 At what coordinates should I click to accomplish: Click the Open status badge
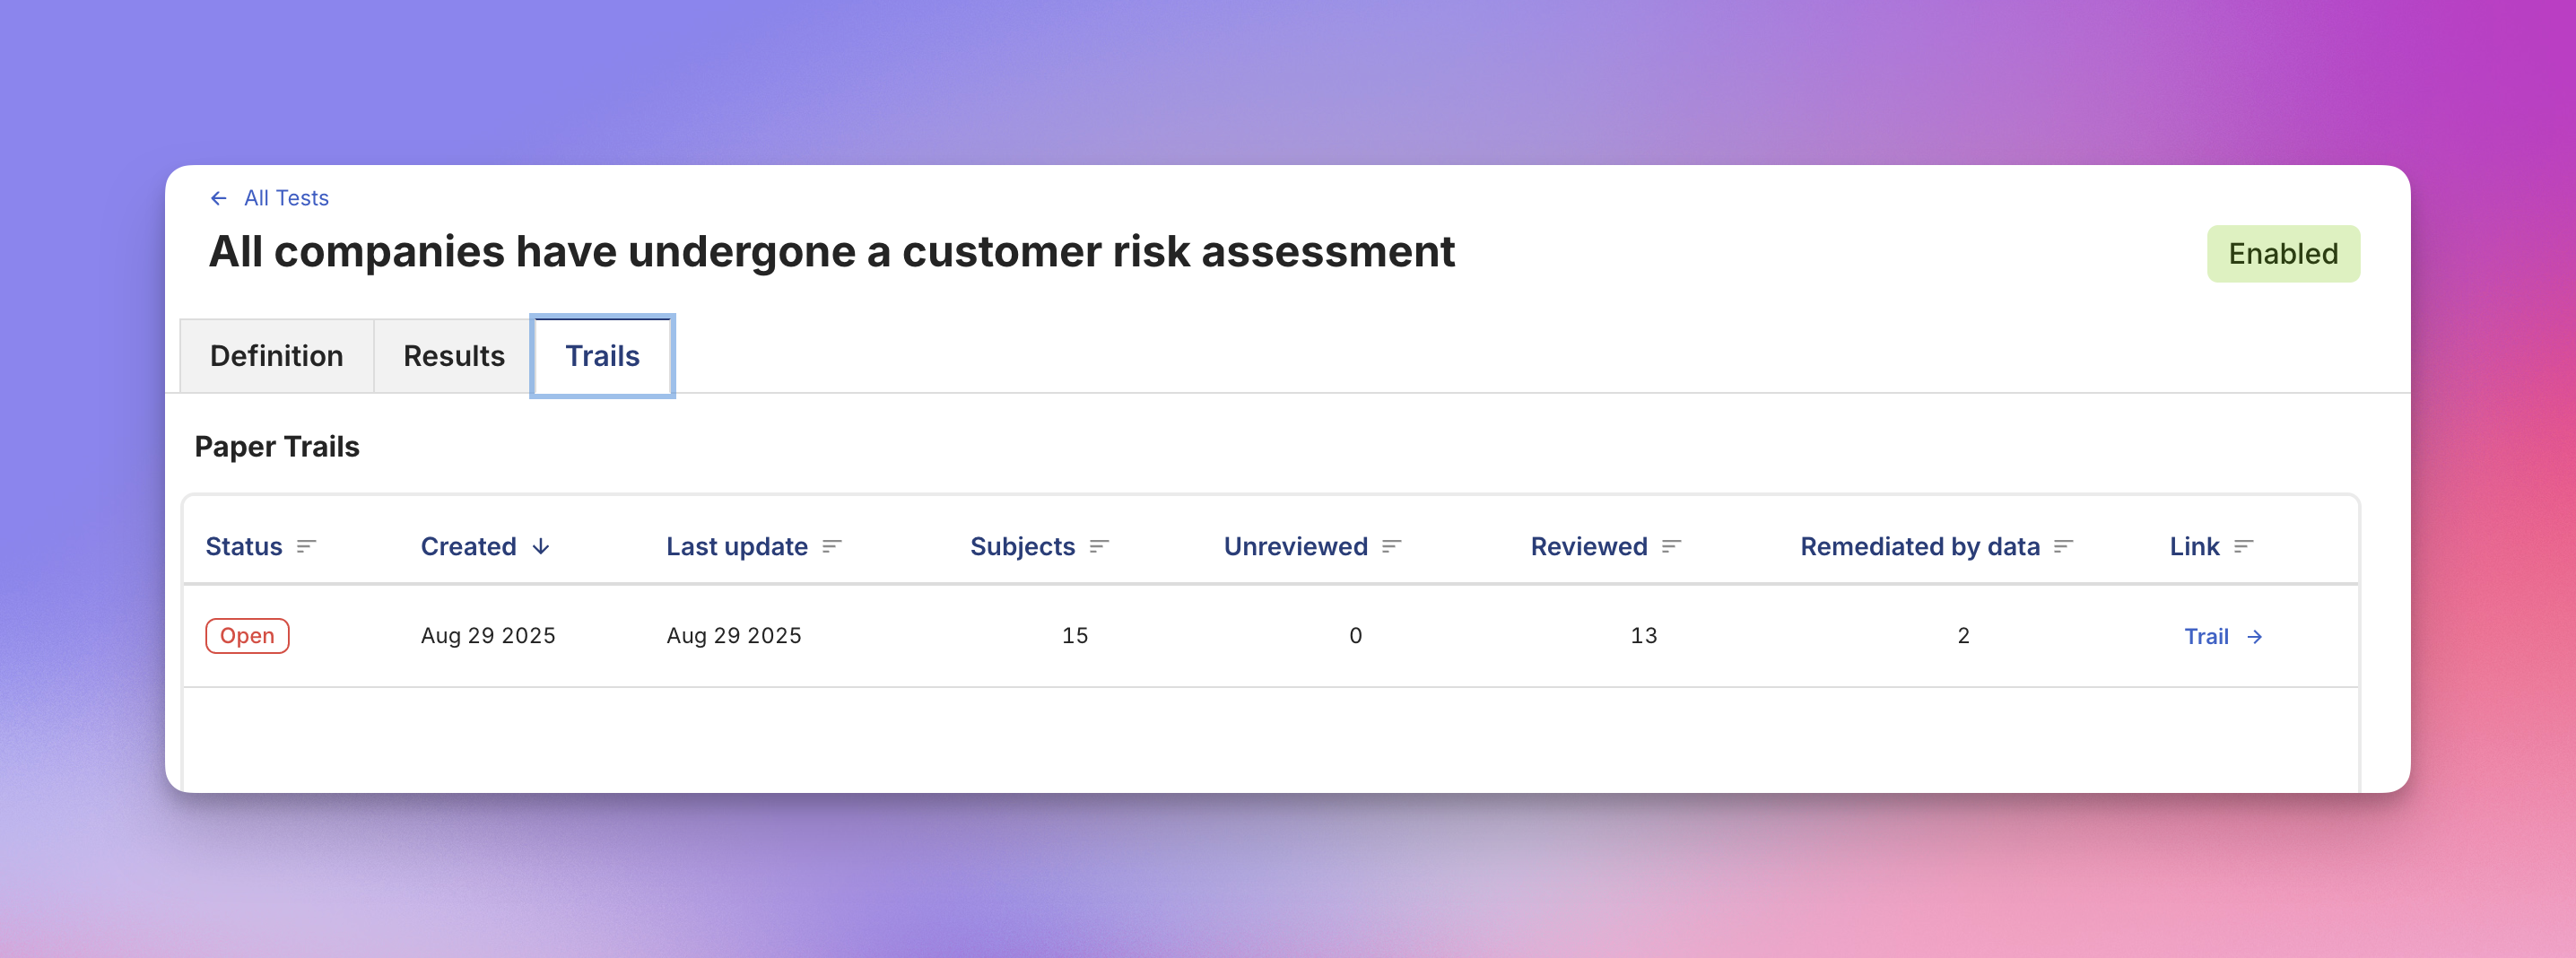point(247,636)
